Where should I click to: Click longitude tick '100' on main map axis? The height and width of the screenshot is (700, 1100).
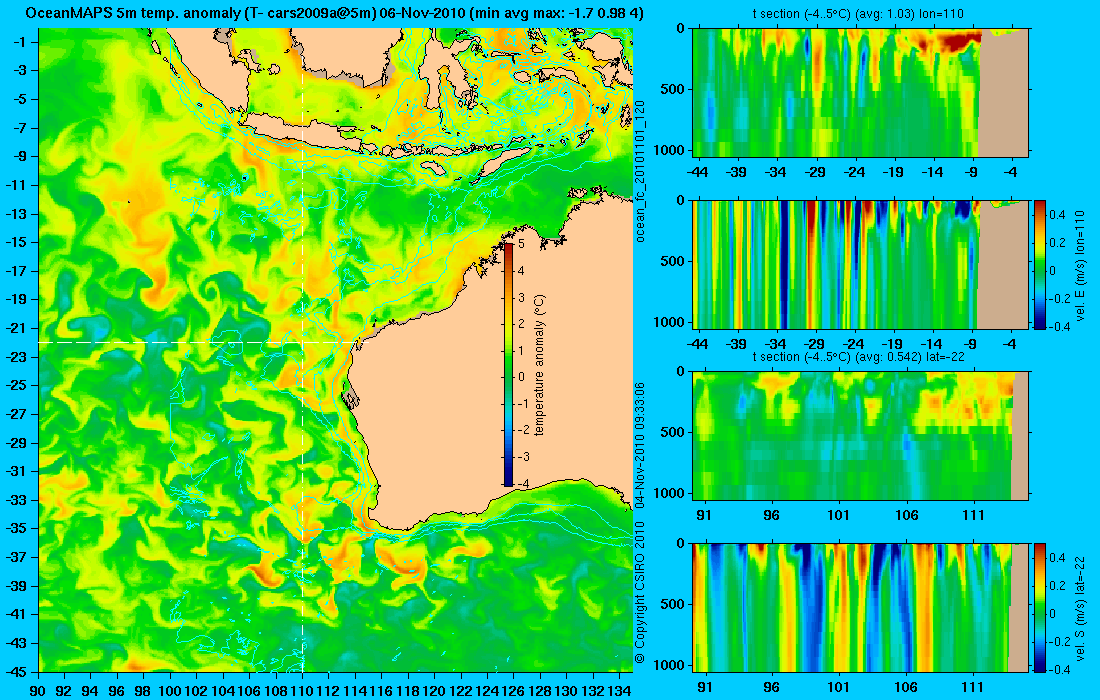click(170, 690)
